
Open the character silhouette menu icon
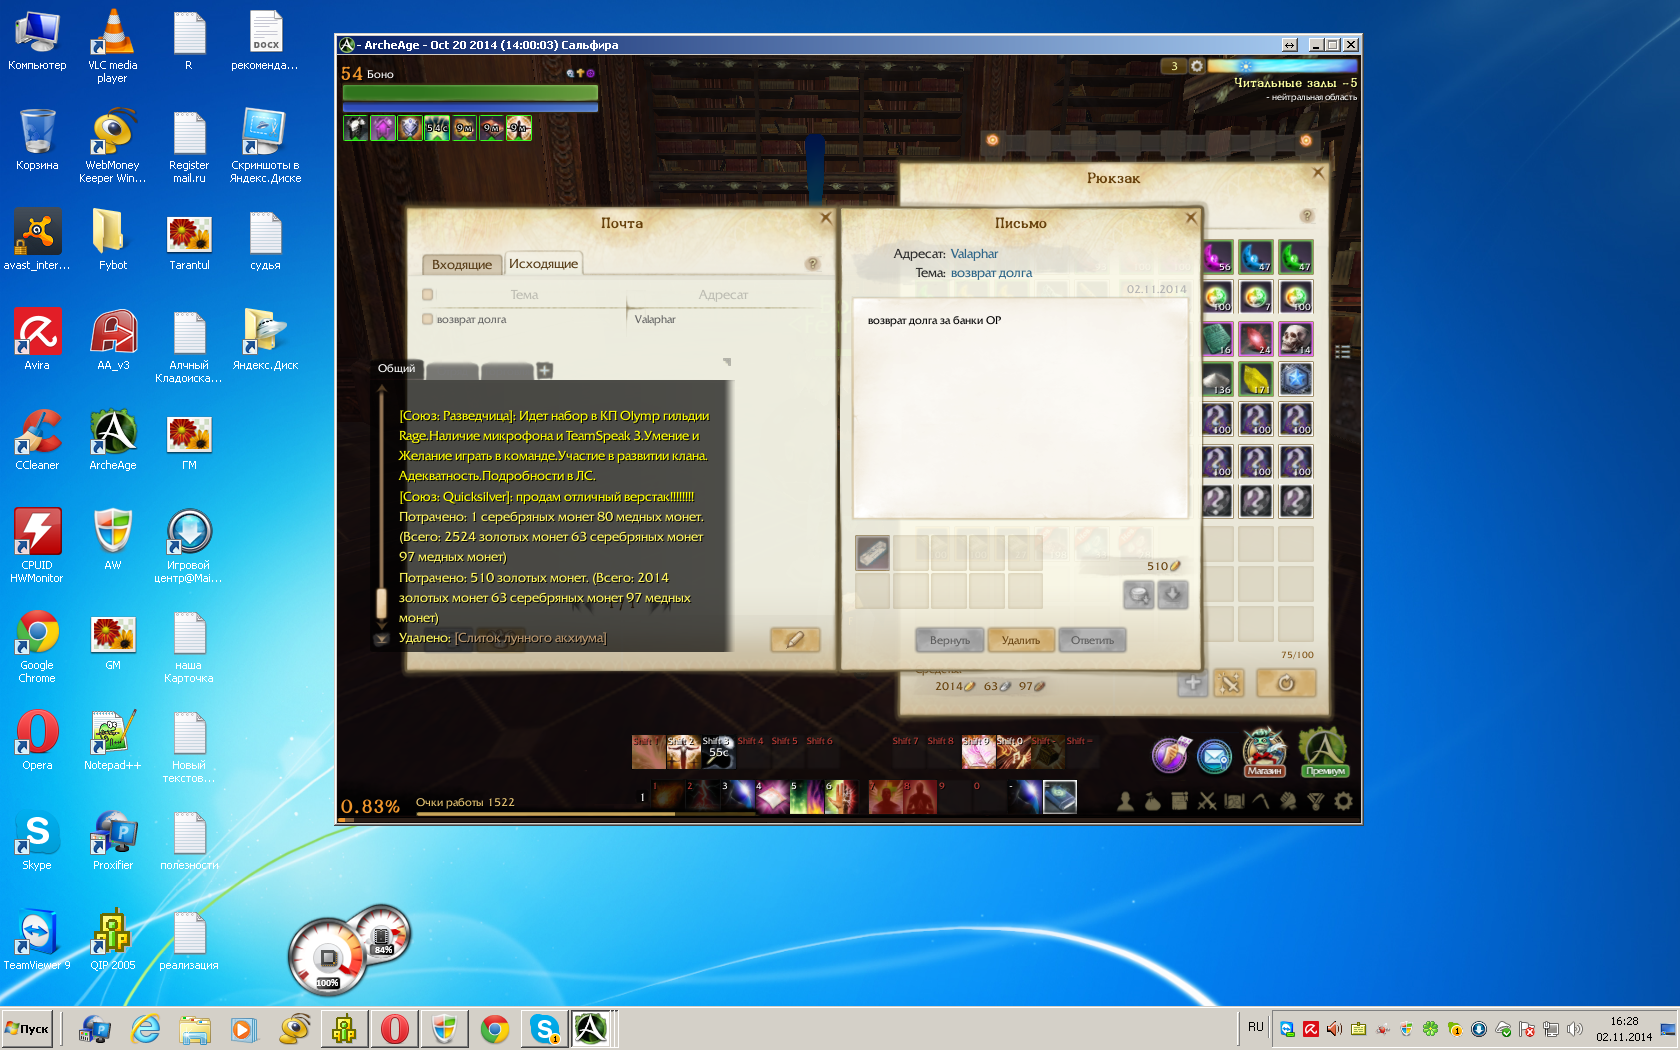[1125, 801]
